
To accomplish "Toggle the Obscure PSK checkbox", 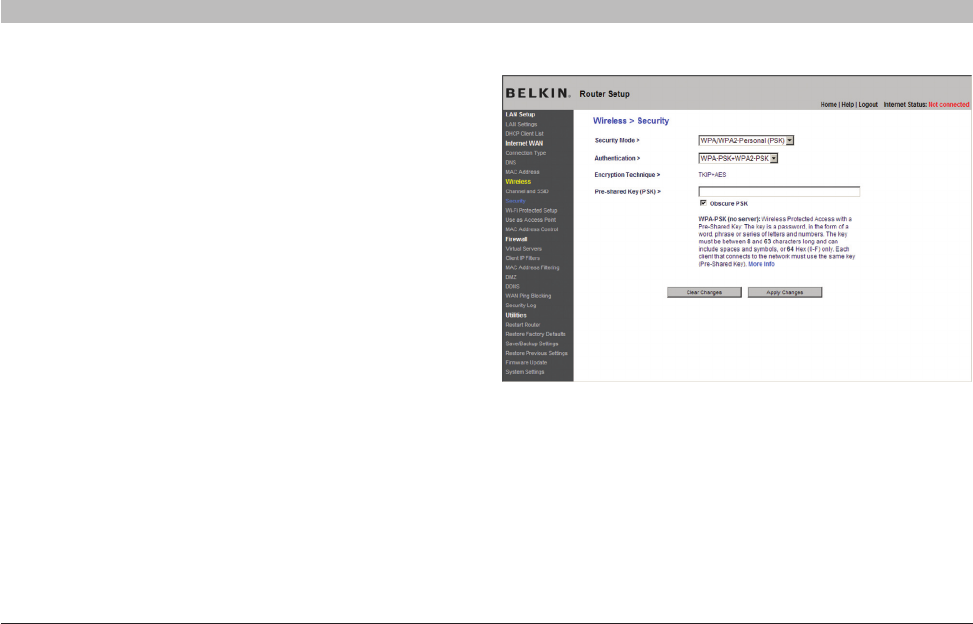I will coord(703,203).
